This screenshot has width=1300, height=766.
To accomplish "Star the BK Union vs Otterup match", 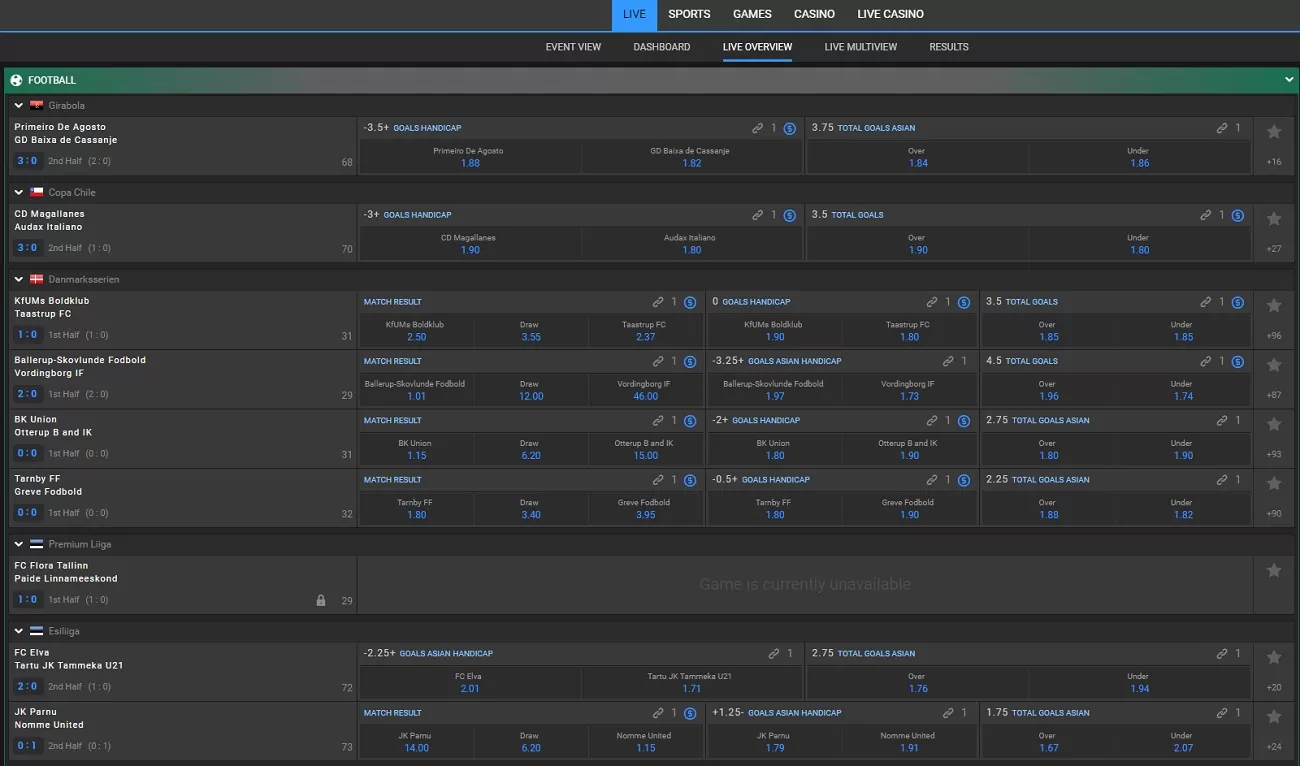I will click(1273, 424).
